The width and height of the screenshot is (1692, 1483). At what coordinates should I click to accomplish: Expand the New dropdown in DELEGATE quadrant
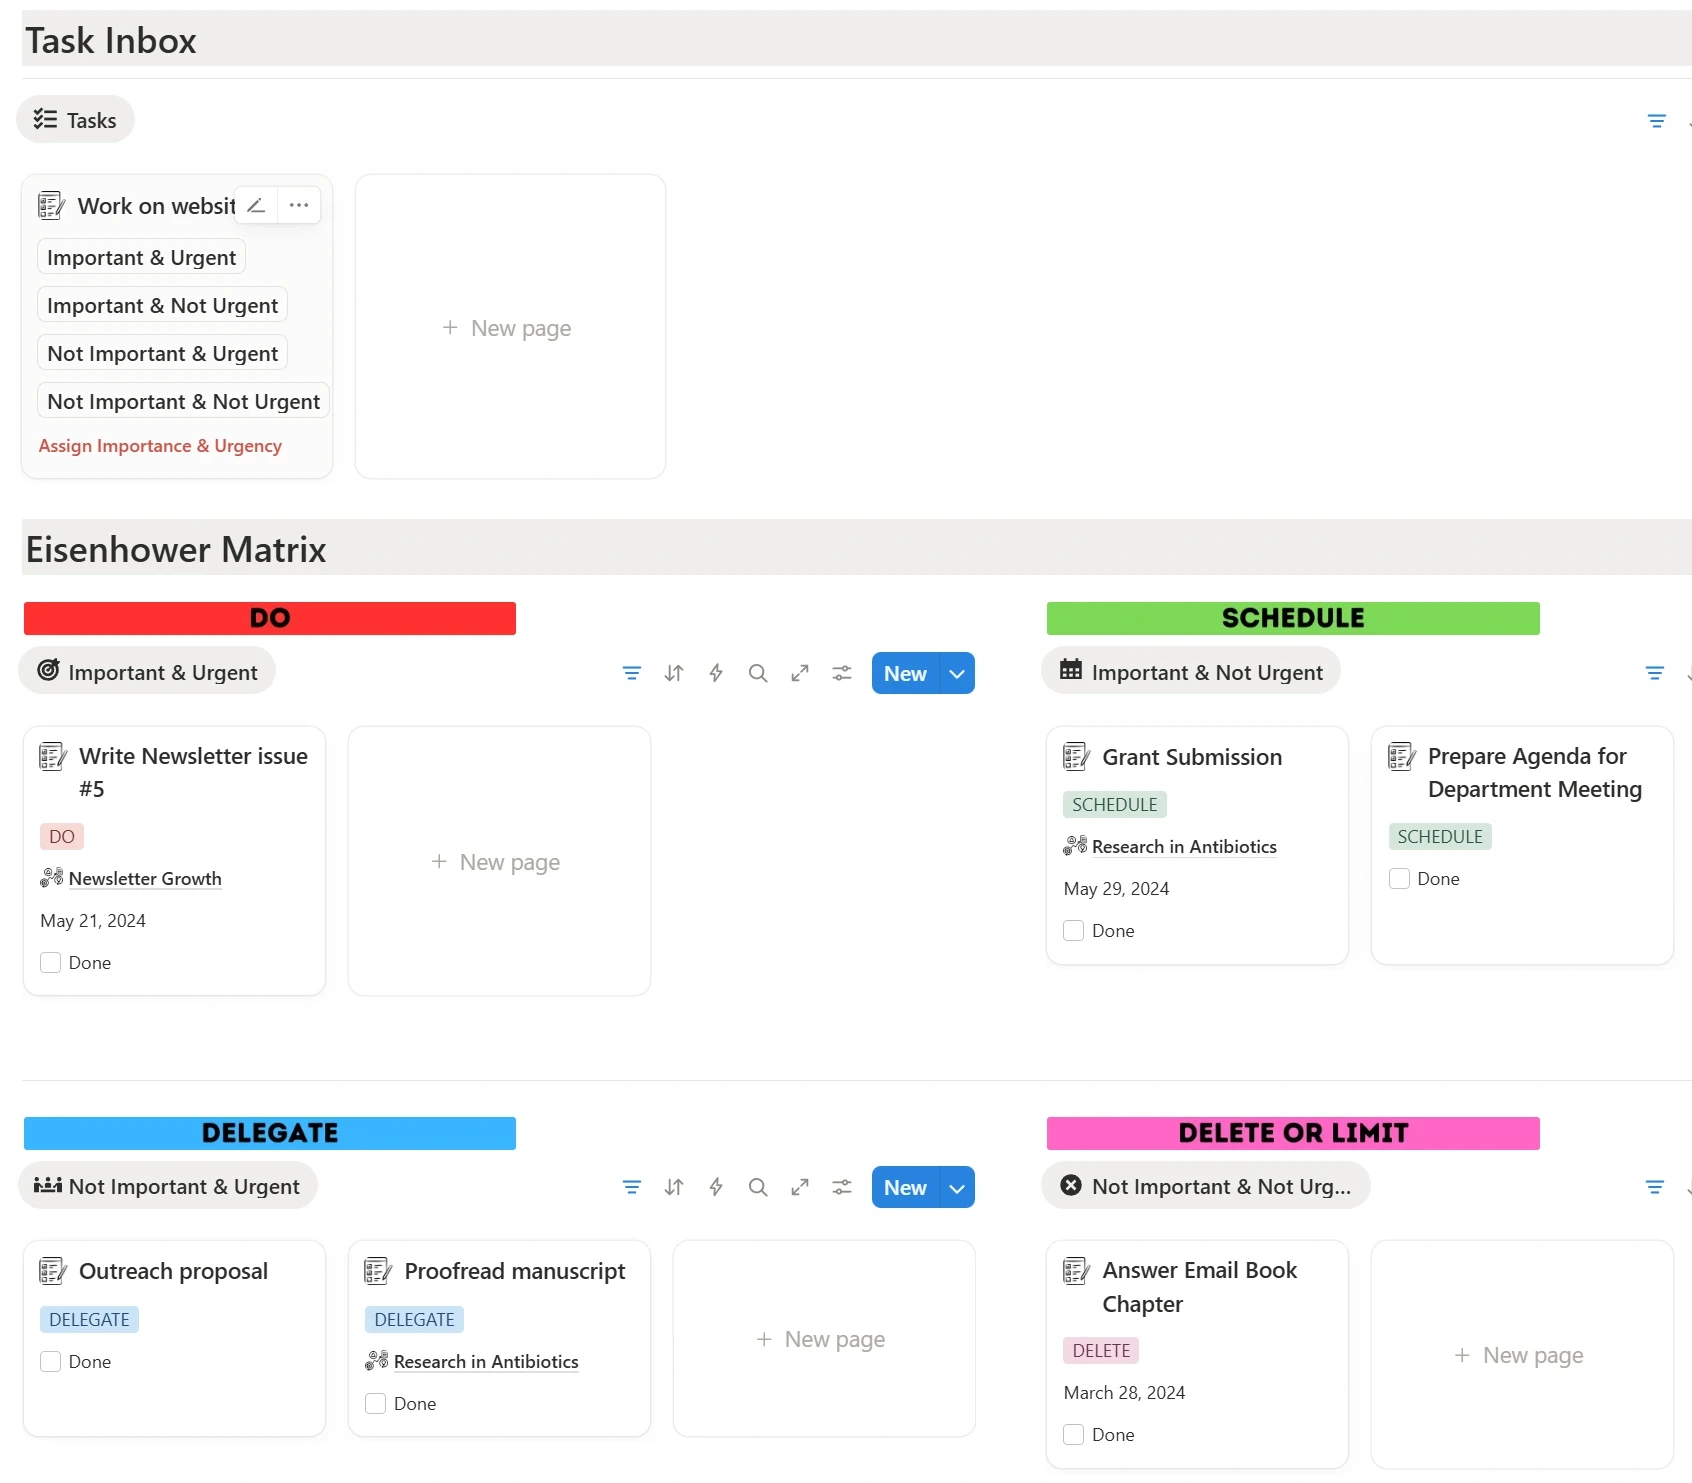click(956, 1187)
